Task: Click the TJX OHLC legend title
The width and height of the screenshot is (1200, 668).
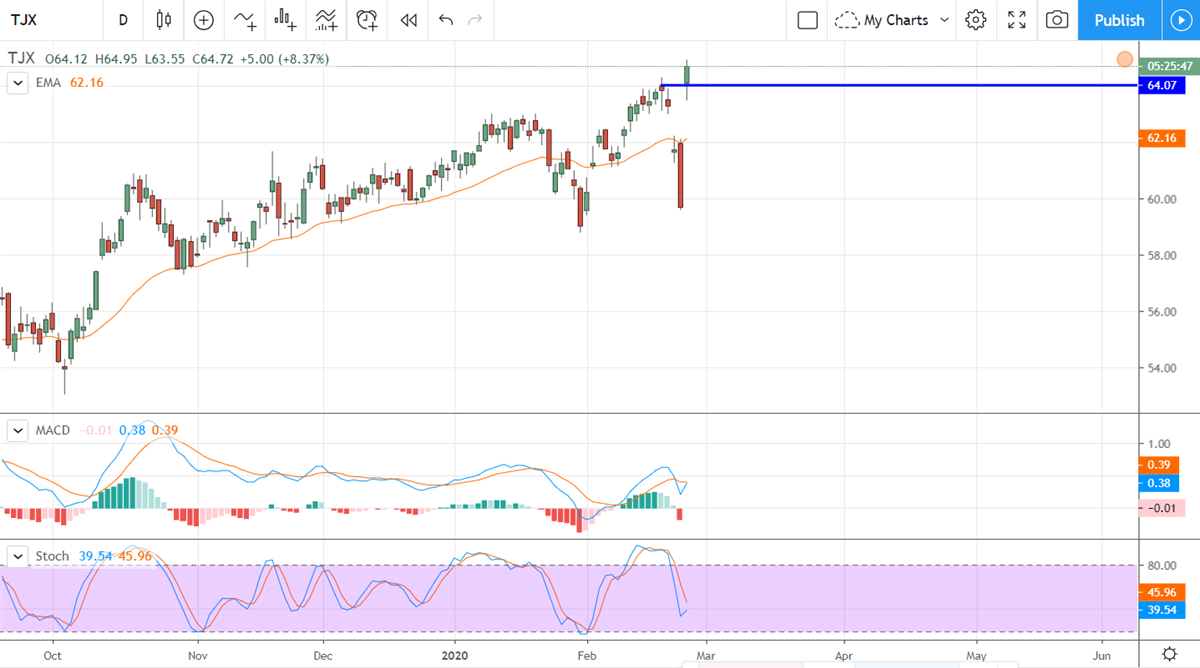Action: (20, 59)
